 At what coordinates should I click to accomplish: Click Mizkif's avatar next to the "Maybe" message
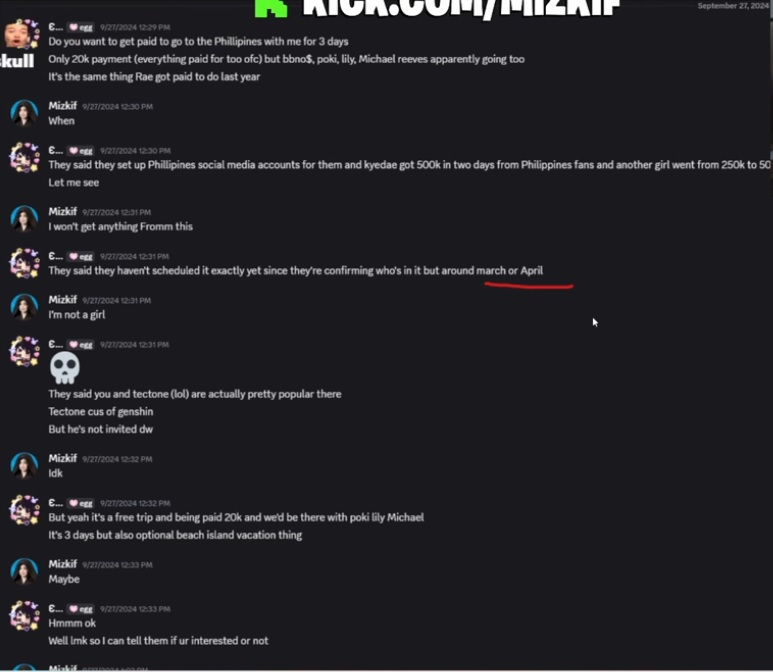[x=24, y=571]
